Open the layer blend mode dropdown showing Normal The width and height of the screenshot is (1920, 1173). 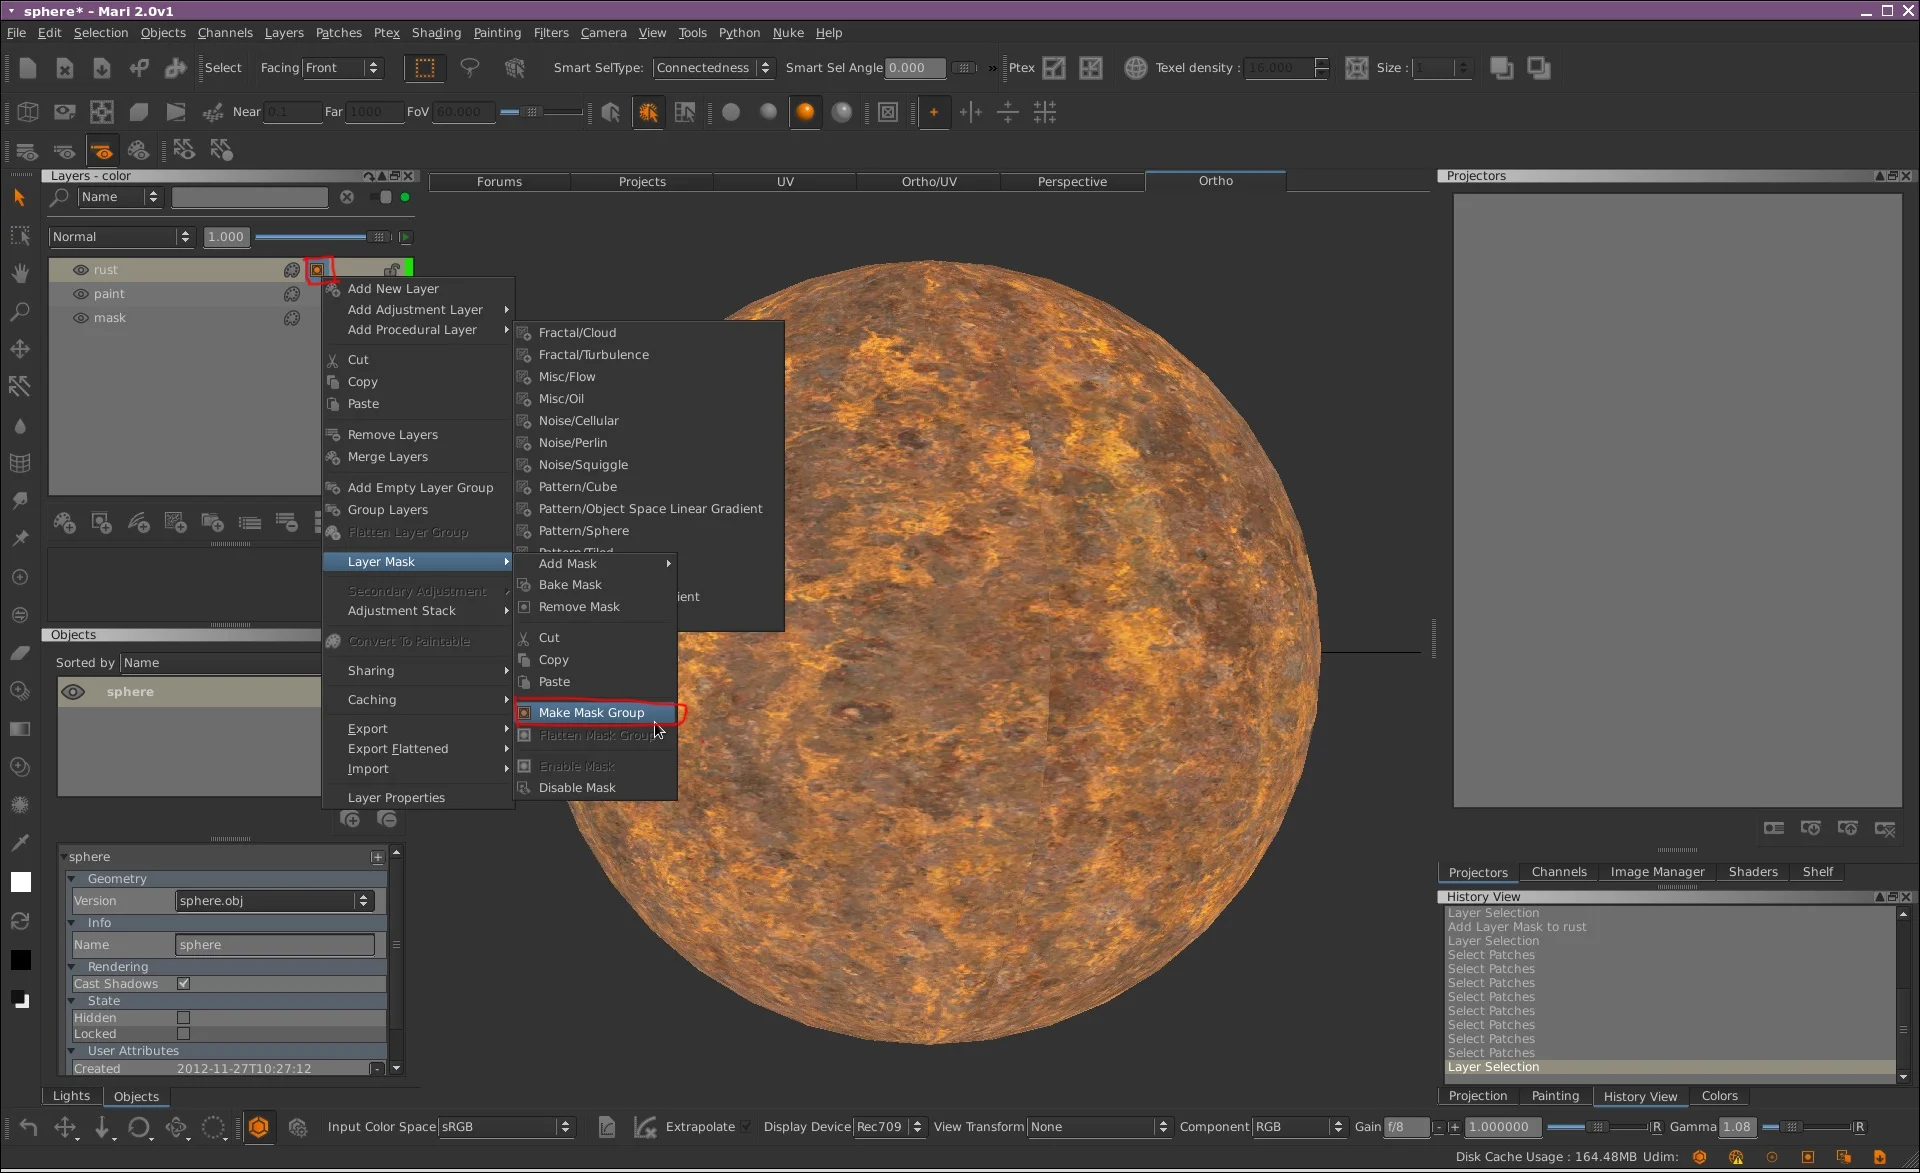(120, 236)
